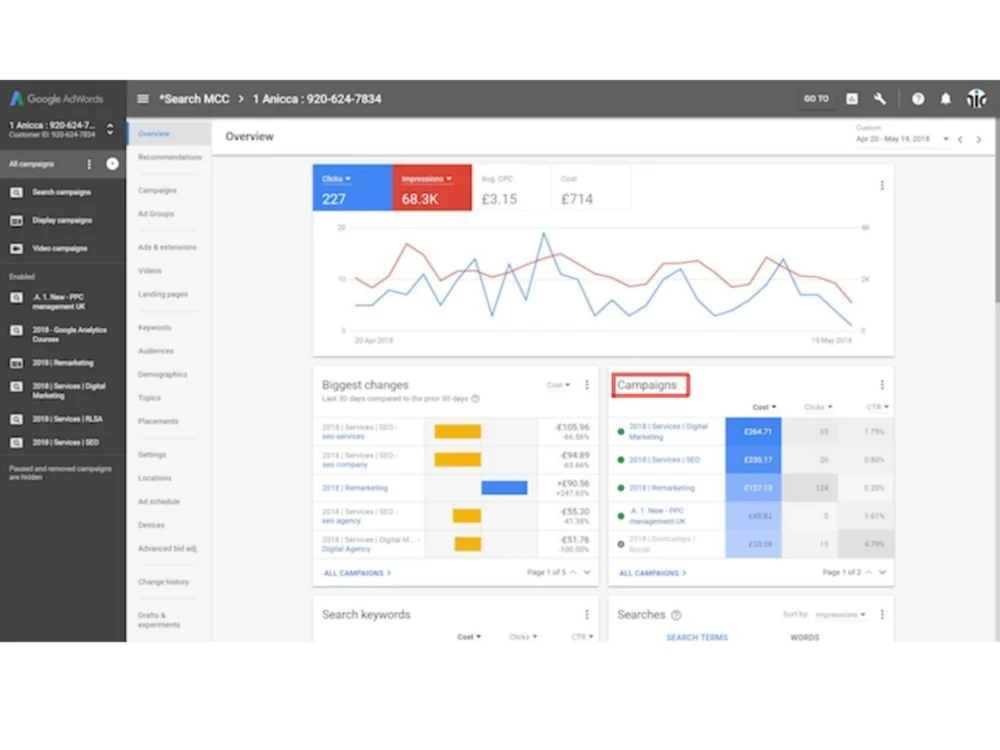Open the hamburger navigation menu
This screenshot has width=1000, height=750.
[x=143, y=99]
